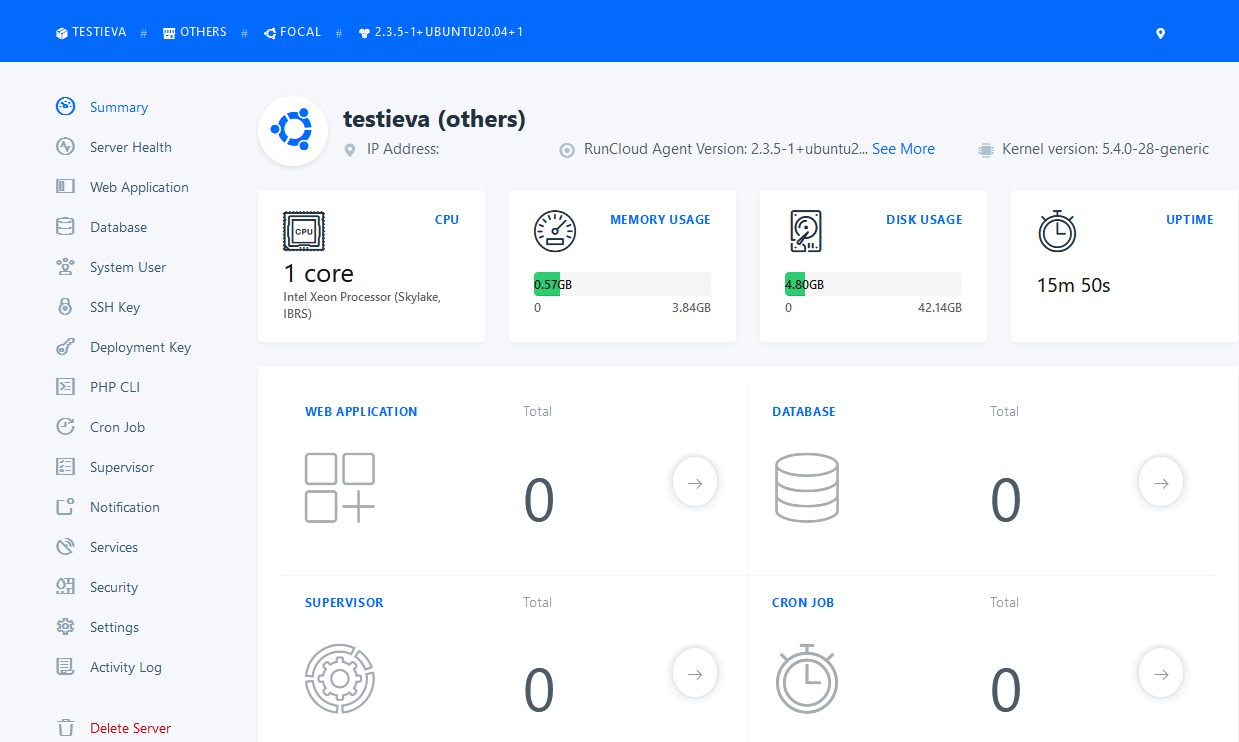
Task: Click the RunCloud Agent Version text
Action: tap(726, 149)
